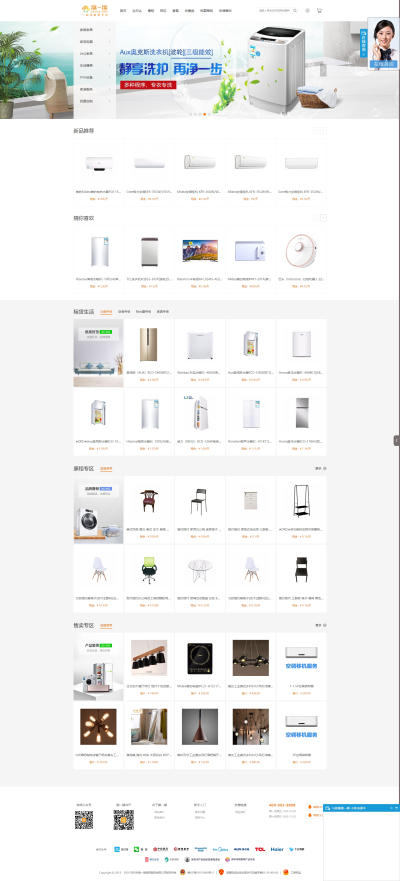
Task: Minimize the blue chat window at bottom right
Action: [x=393, y=807]
